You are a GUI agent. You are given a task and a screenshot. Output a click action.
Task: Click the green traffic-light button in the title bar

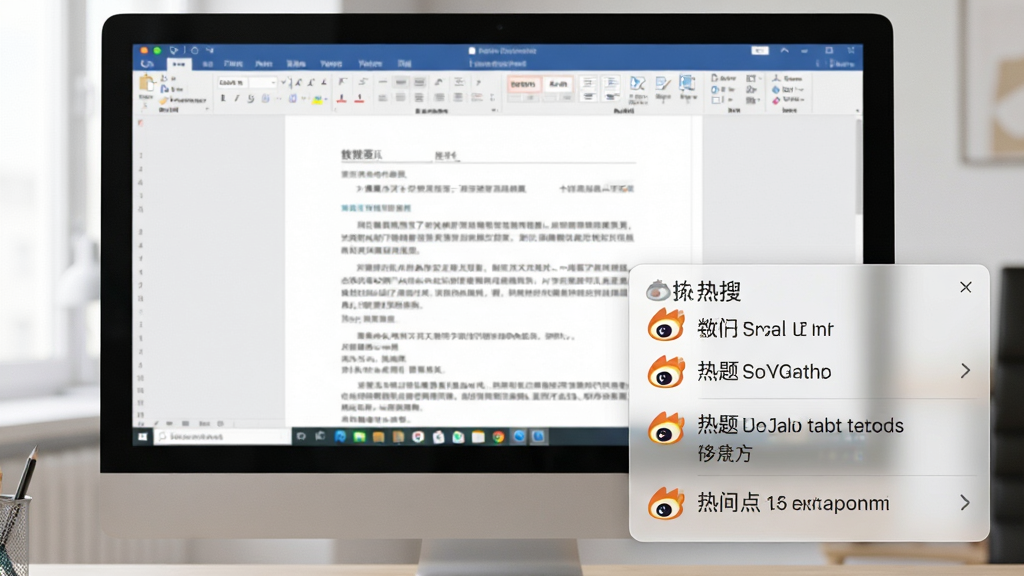click(x=157, y=50)
